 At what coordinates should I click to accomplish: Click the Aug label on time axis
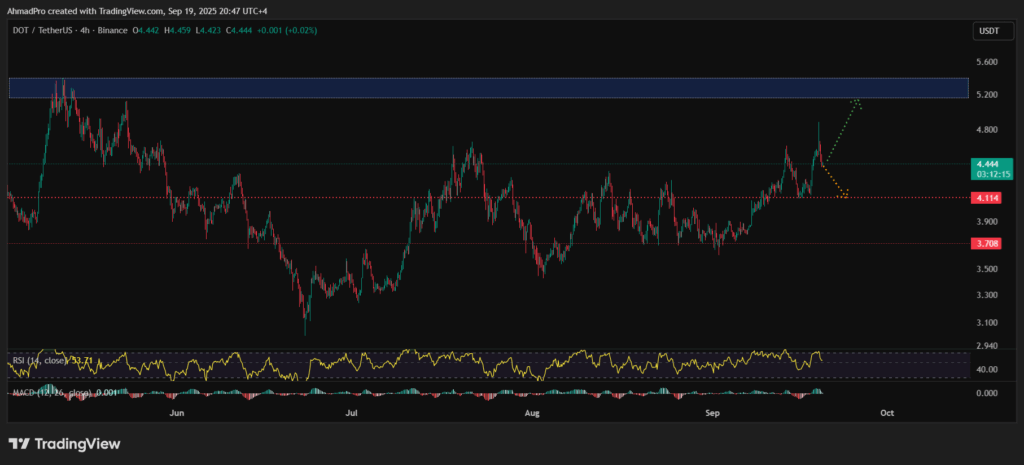click(533, 414)
